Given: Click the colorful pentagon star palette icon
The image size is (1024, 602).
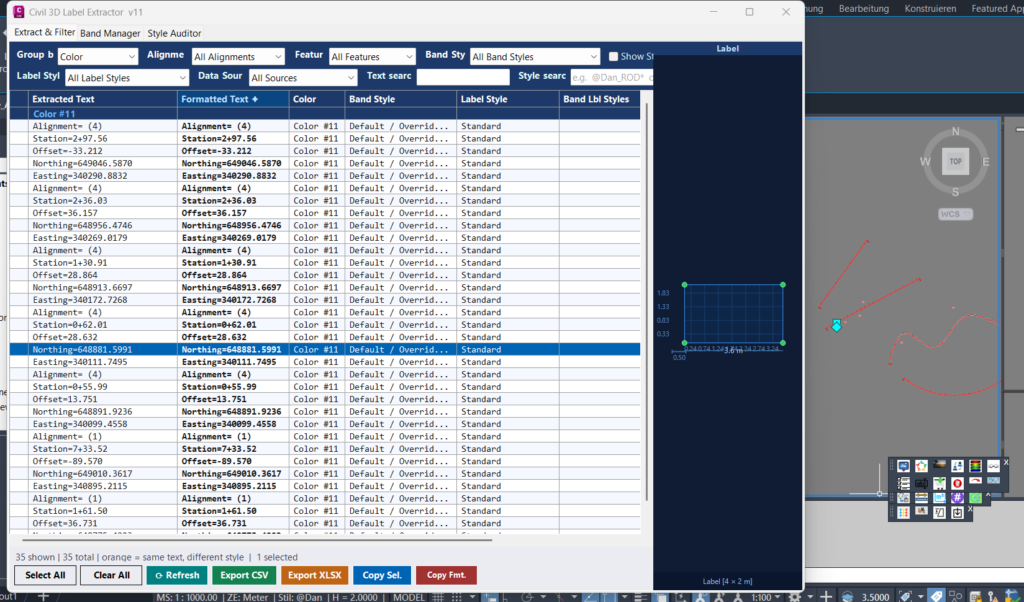Looking at the screenshot, I should (921, 466).
